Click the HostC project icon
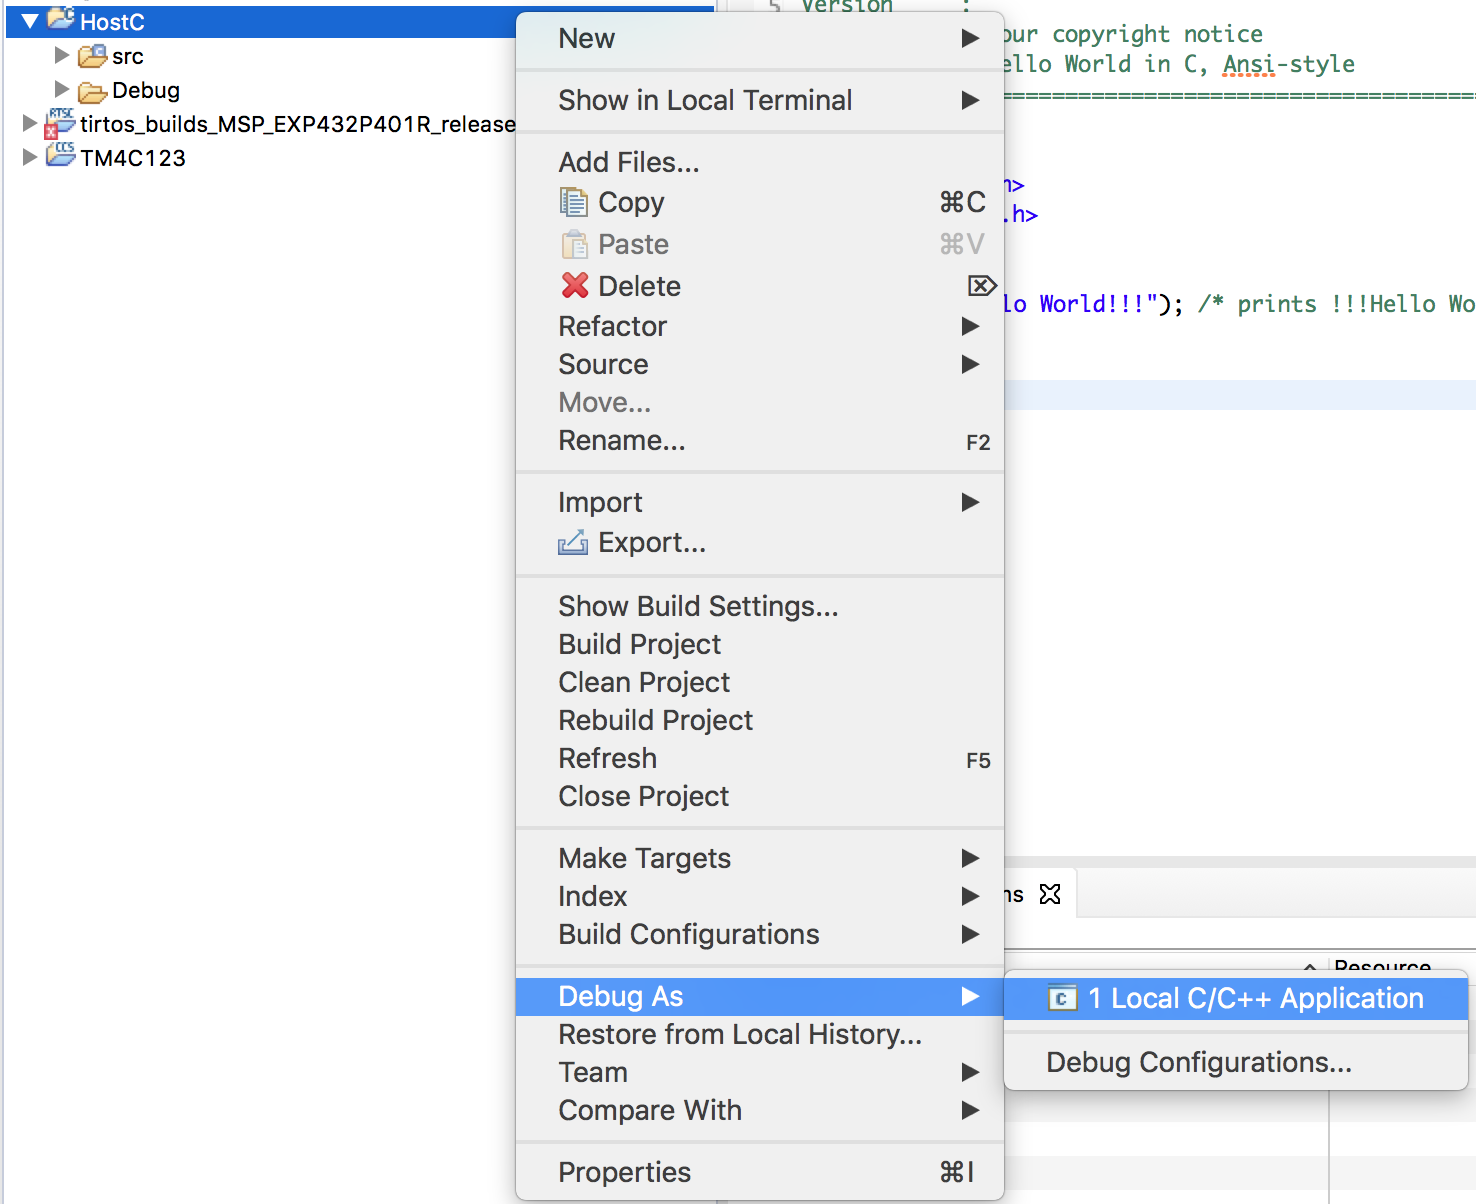The image size is (1476, 1204). point(61,19)
